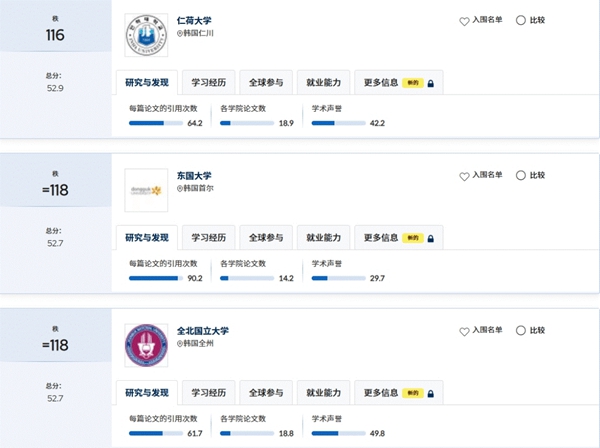Image resolution: width=600 pixels, height=448 pixels.
Task: Select the 比较 radio button for 仁荷大学
Action: [521, 20]
